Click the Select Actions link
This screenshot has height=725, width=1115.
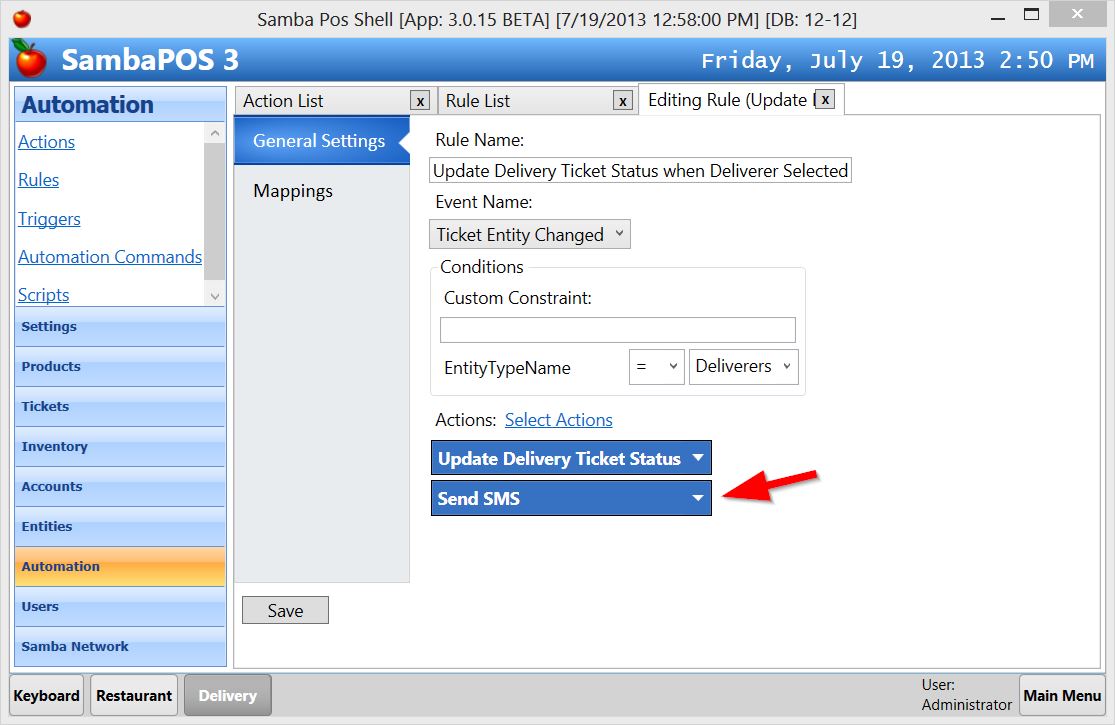558,419
